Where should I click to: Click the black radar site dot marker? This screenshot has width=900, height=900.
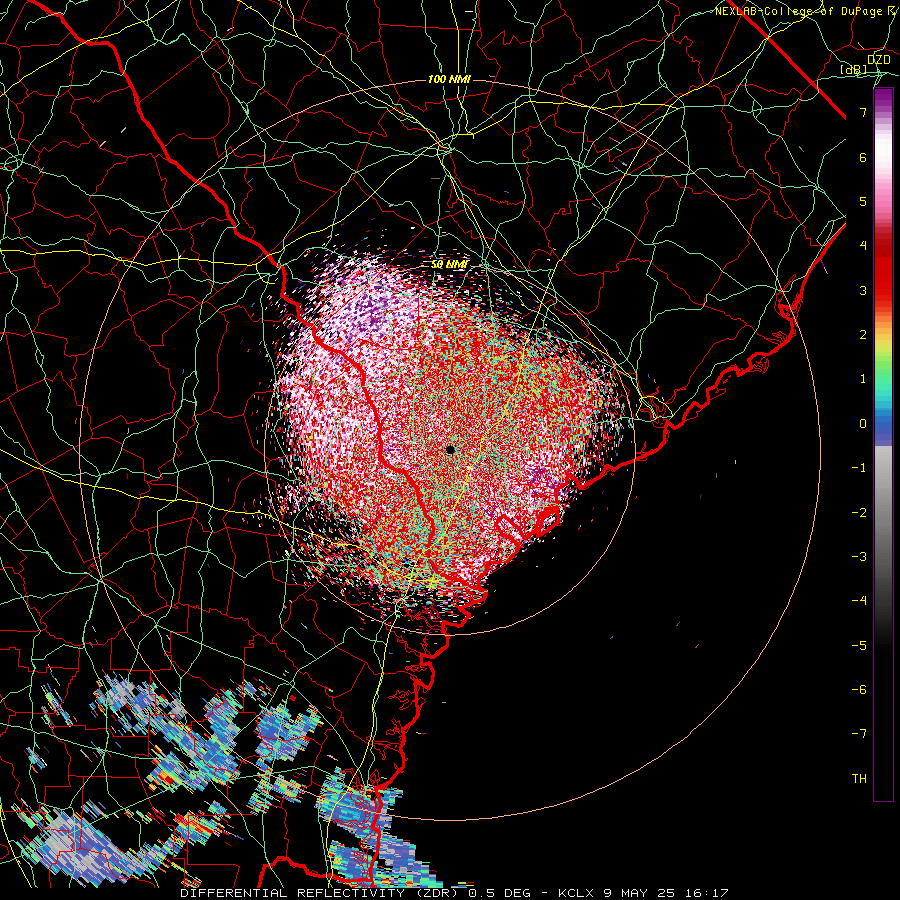point(451,449)
